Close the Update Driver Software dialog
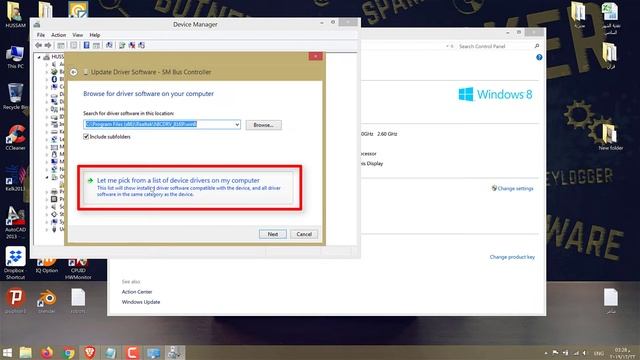The height and width of the screenshot is (360, 640). (315, 56)
